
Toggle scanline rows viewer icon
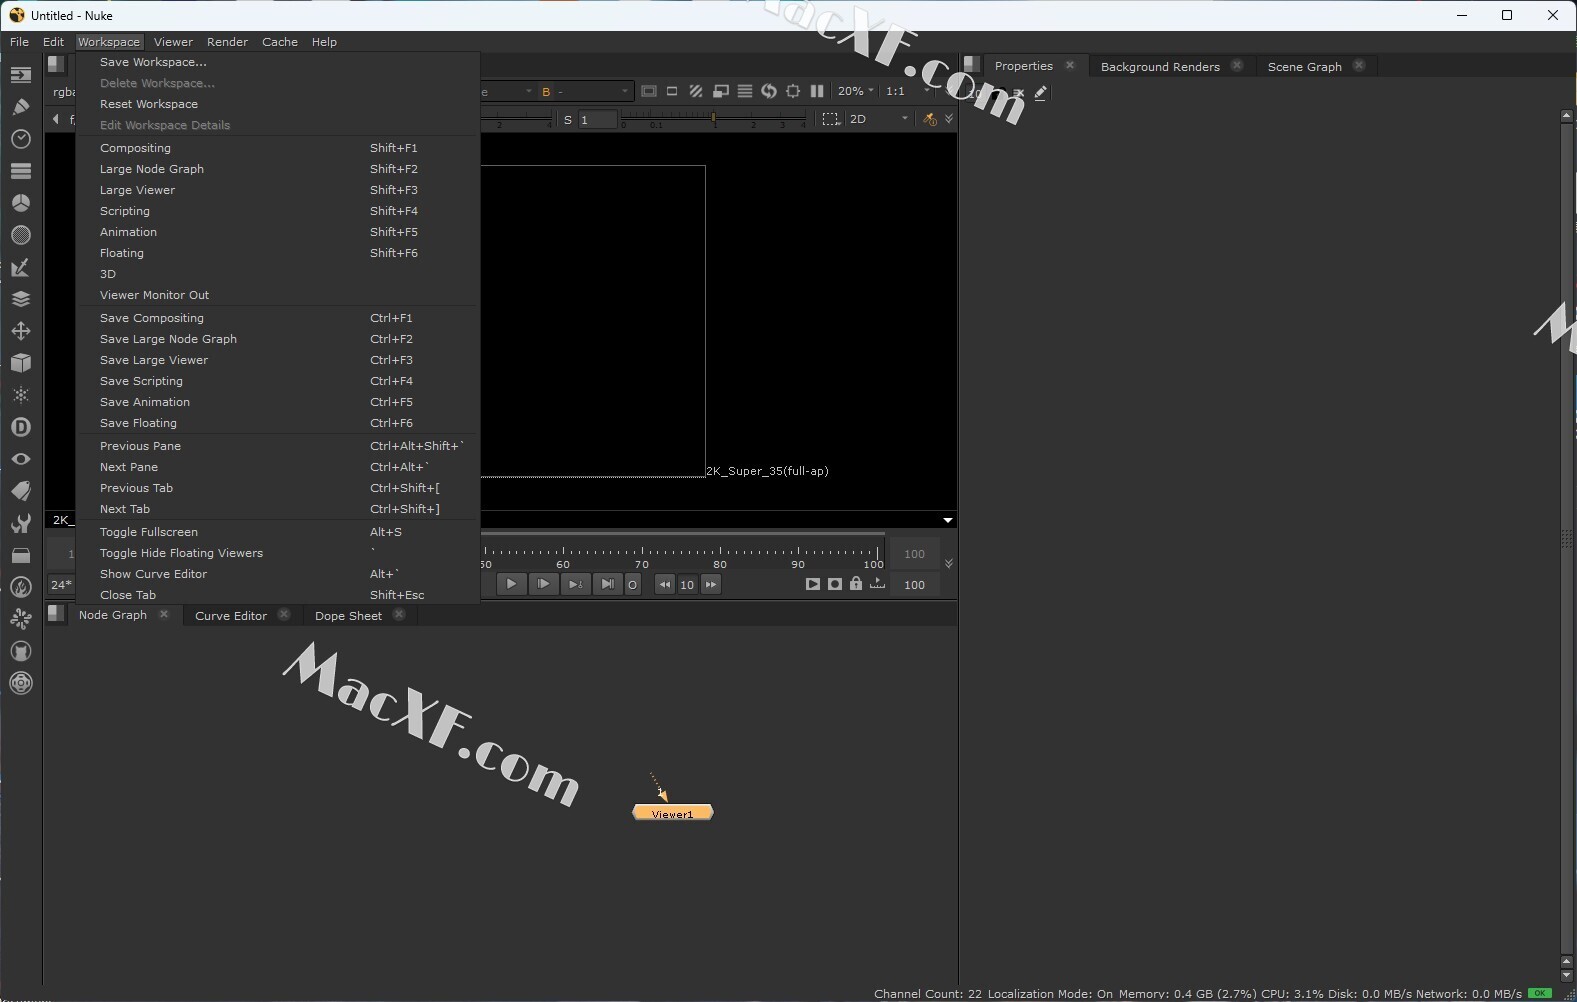coord(745,91)
